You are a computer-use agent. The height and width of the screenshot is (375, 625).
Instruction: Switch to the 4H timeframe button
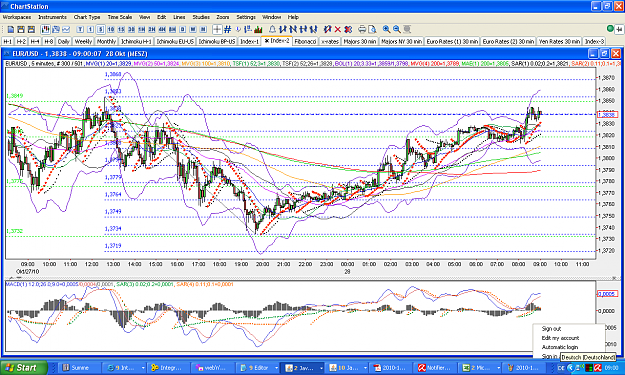(162, 29)
